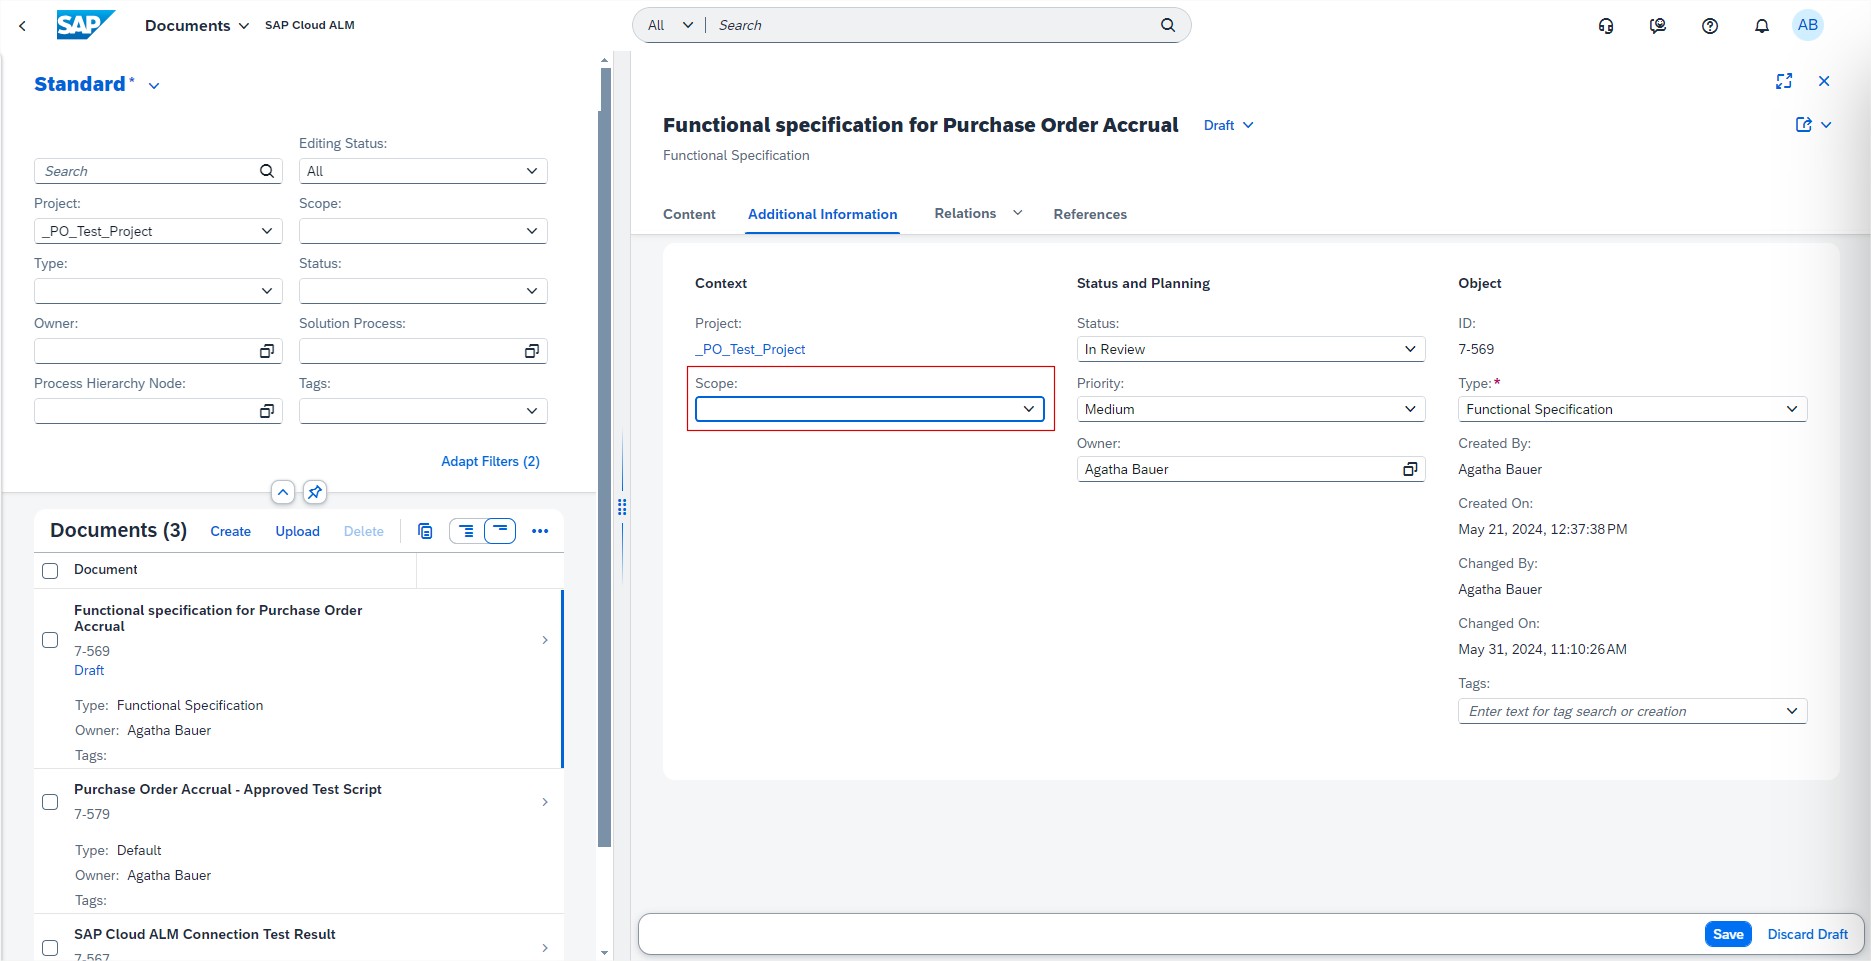
Task: Click the filter Search input field
Action: click(148, 171)
